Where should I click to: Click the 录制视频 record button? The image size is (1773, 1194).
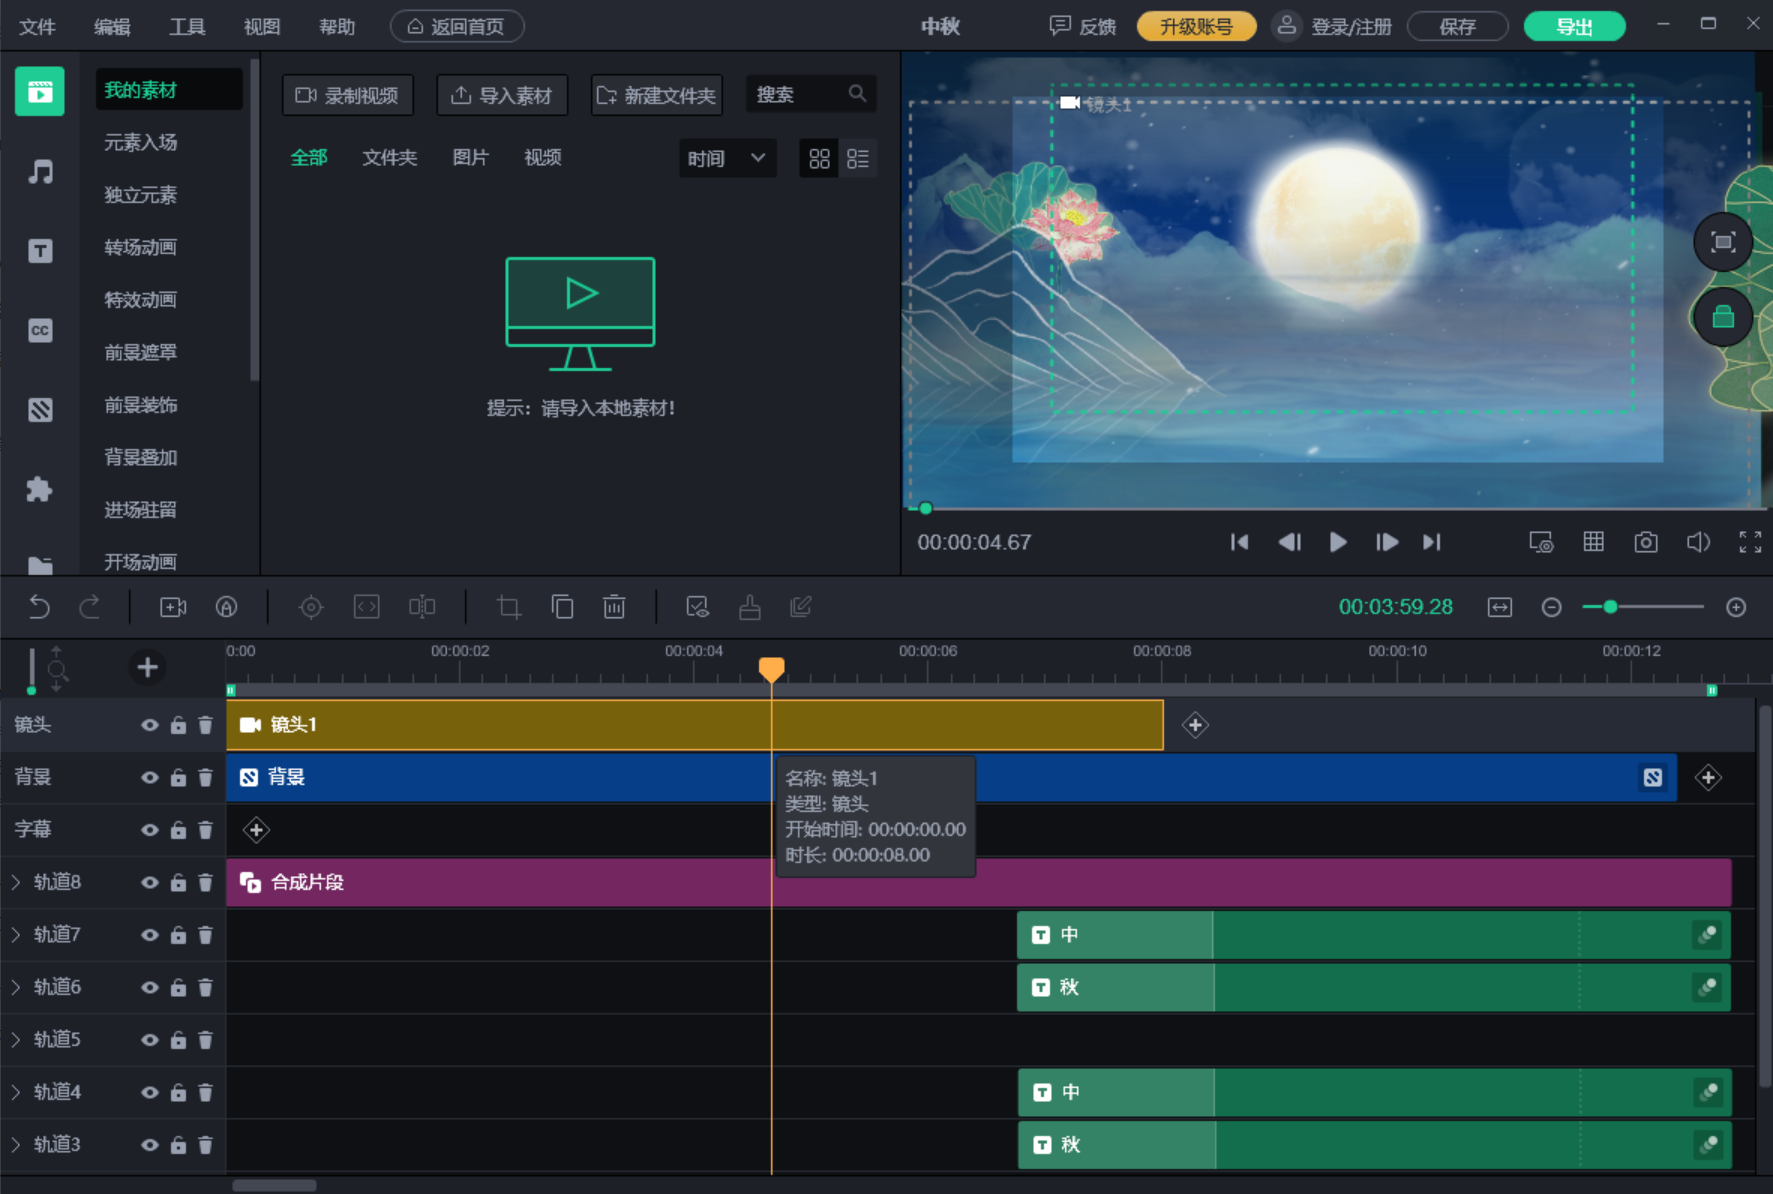pos(347,95)
